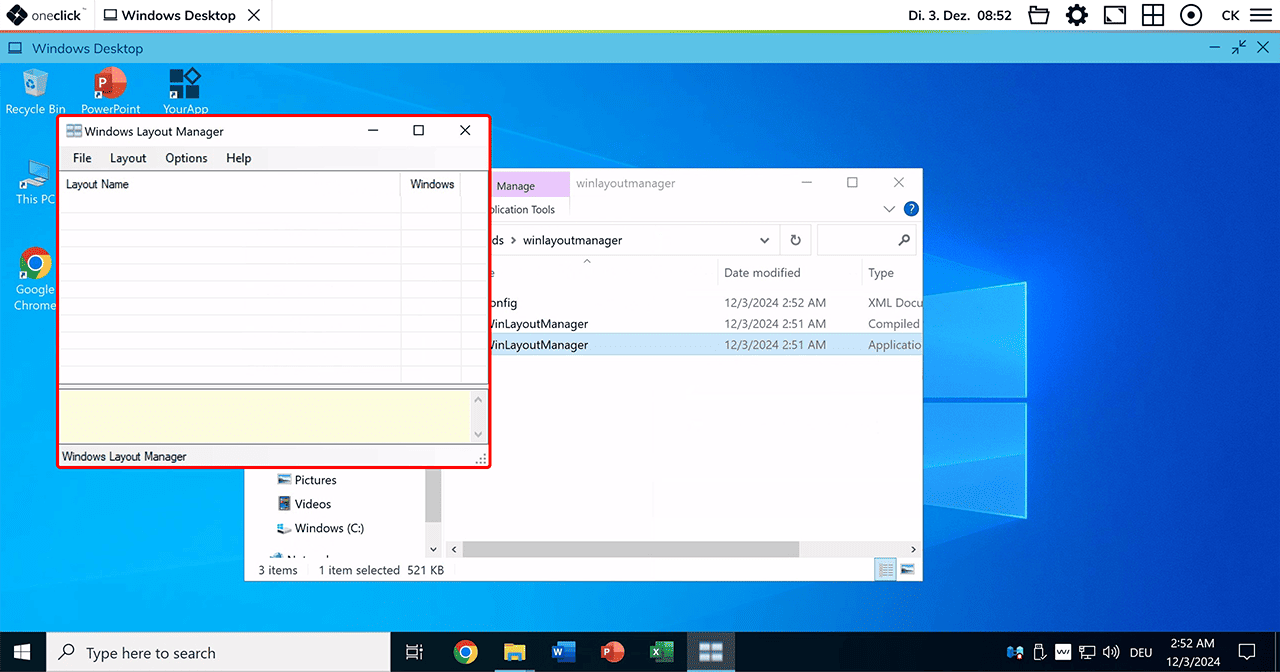Click the Word icon in the taskbar

coord(563,652)
